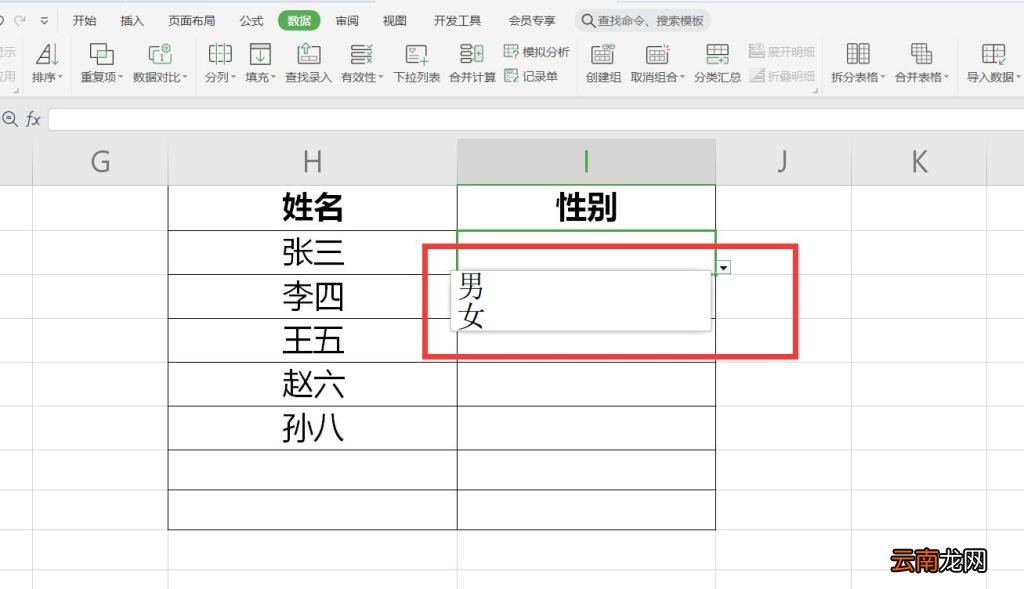
Task: Click Merge Tables (合并表格) icon
Action: [921, 54]
